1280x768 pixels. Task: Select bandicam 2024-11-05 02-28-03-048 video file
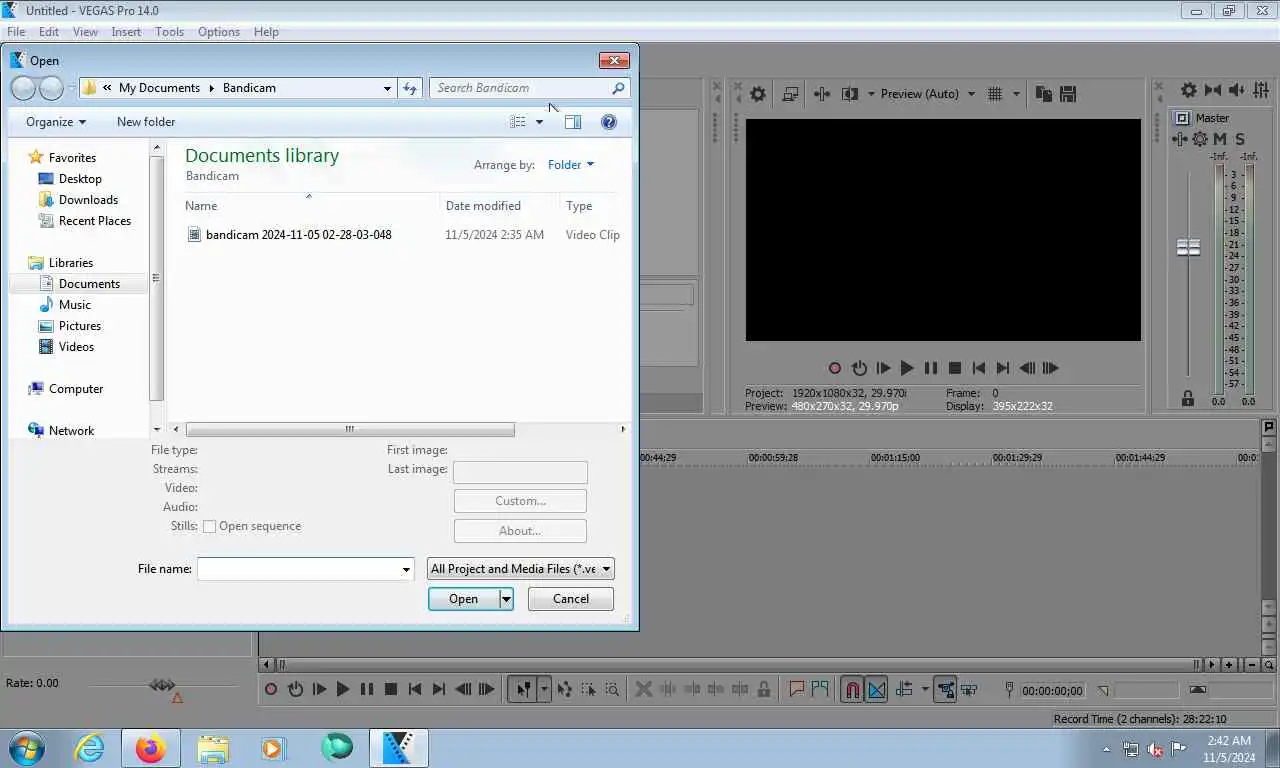click(x=298, y=235)
